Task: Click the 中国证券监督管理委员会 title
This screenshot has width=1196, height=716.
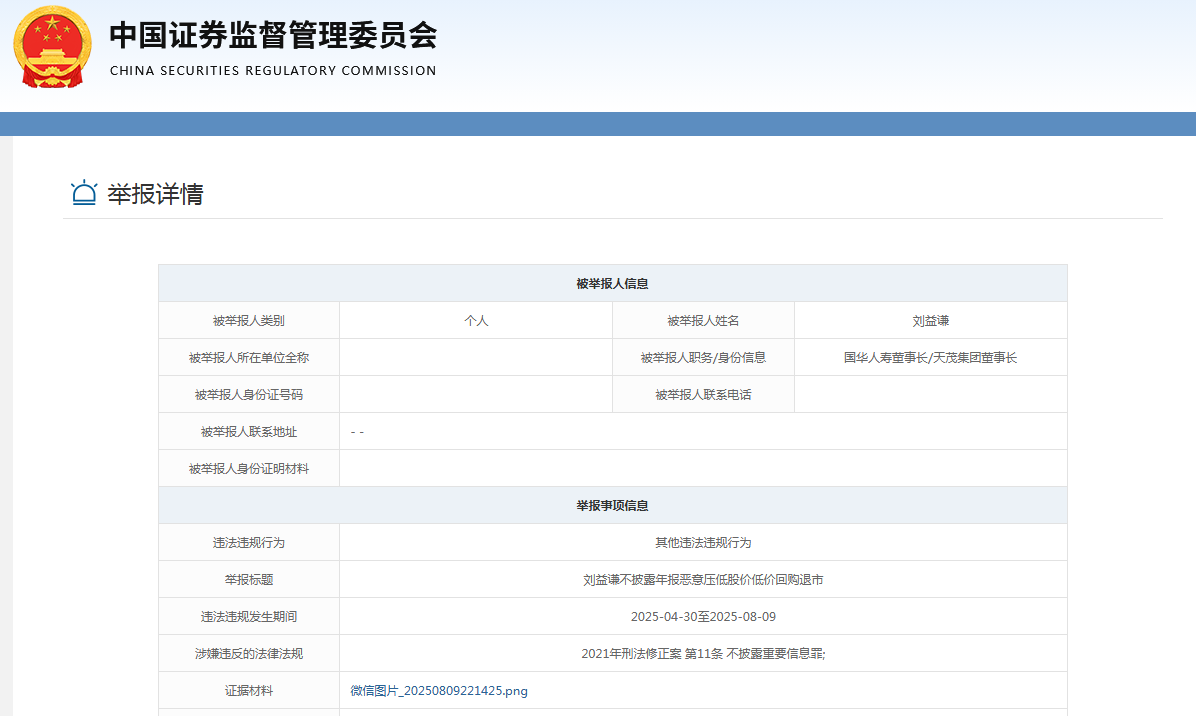Action: pos(273,35)
